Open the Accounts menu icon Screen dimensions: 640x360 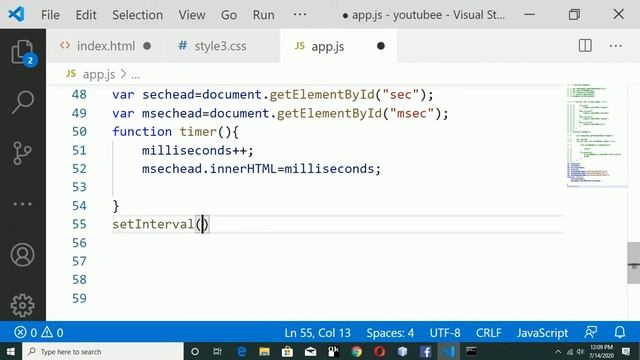pyautogui.click(x=22, y=255)
